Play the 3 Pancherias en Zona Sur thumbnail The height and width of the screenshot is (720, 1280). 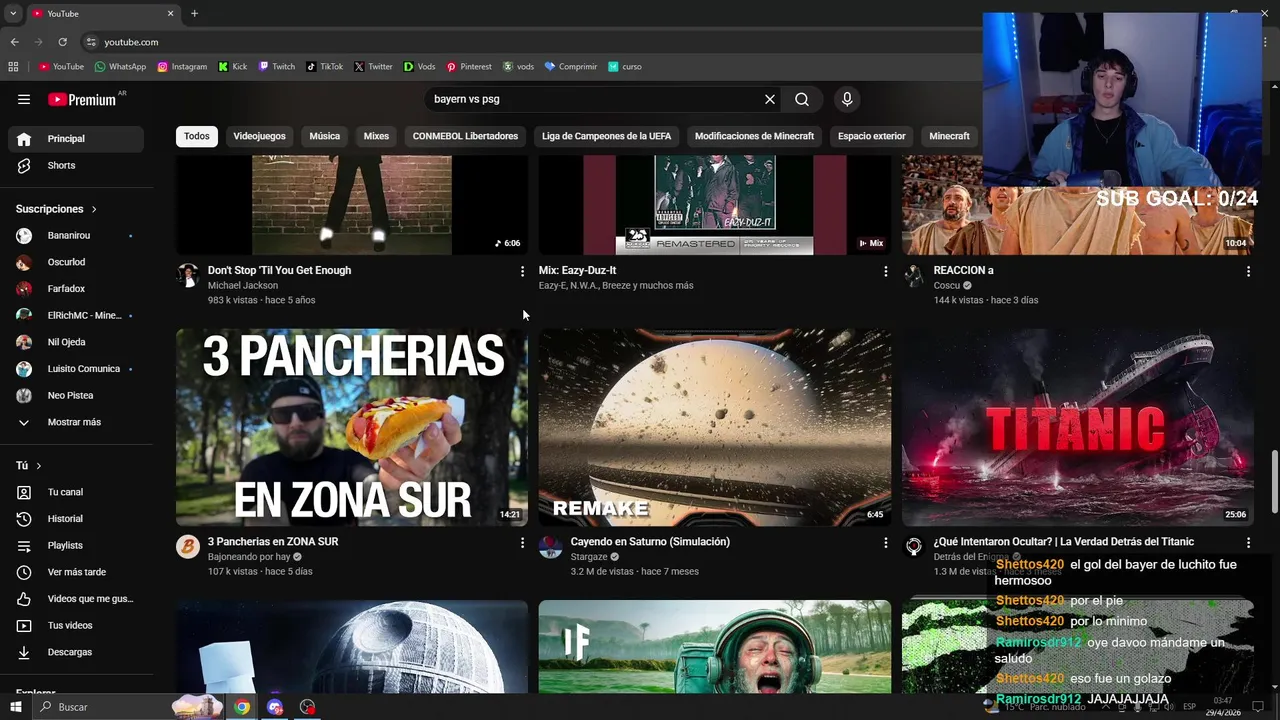pyautogui.click(x=352, y=427)
